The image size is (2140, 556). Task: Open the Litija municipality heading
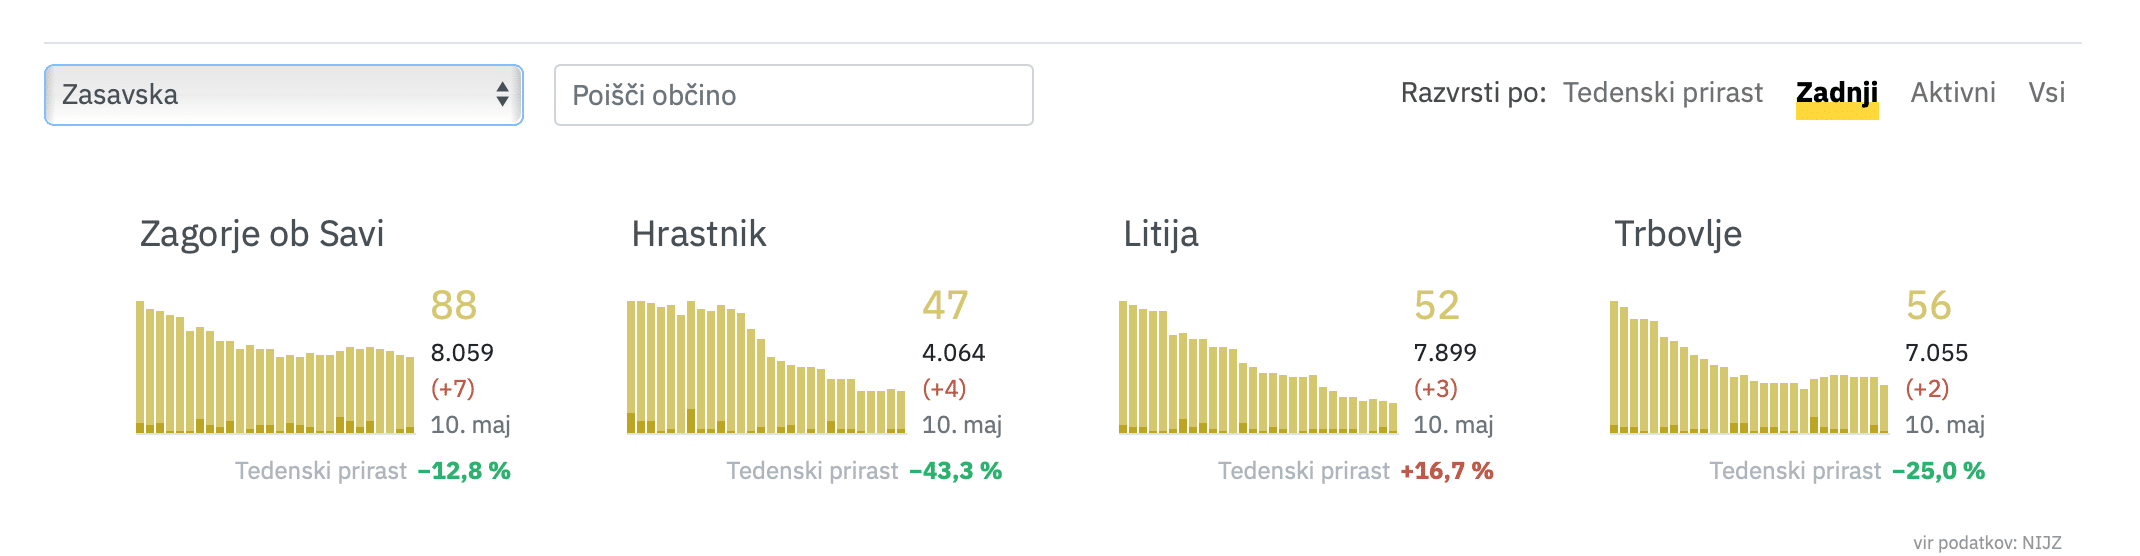tap(1160, 234)
